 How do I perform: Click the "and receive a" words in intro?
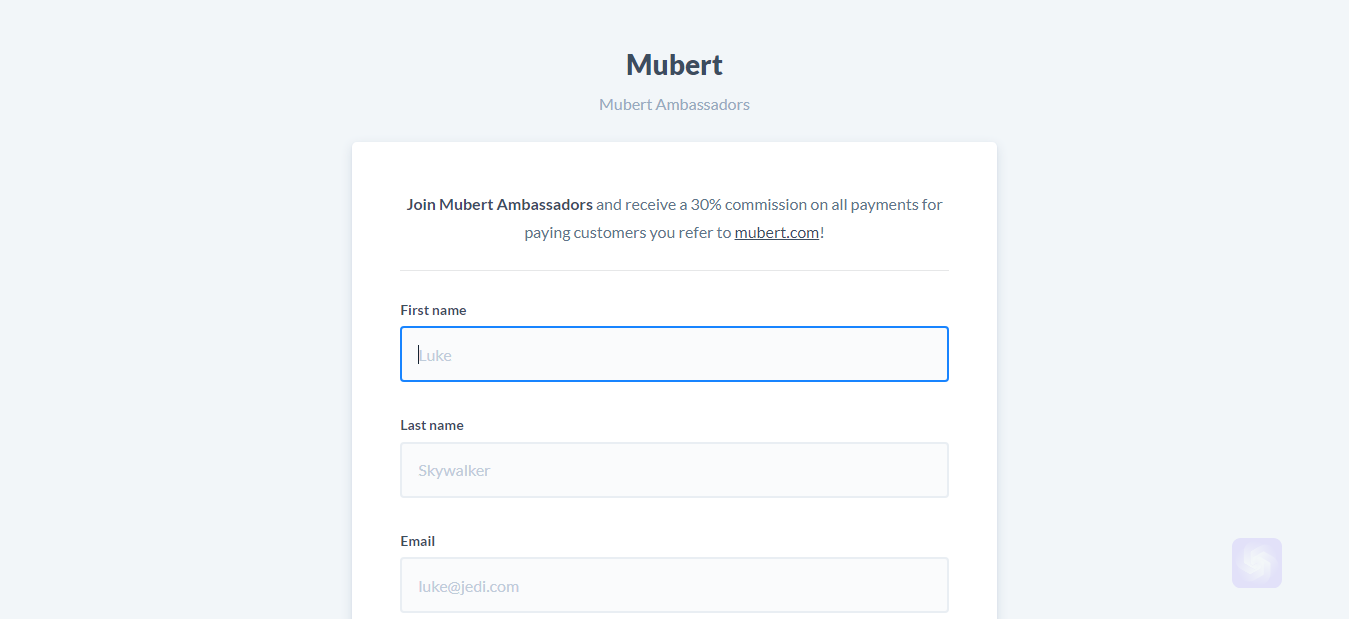coord(641,204)
